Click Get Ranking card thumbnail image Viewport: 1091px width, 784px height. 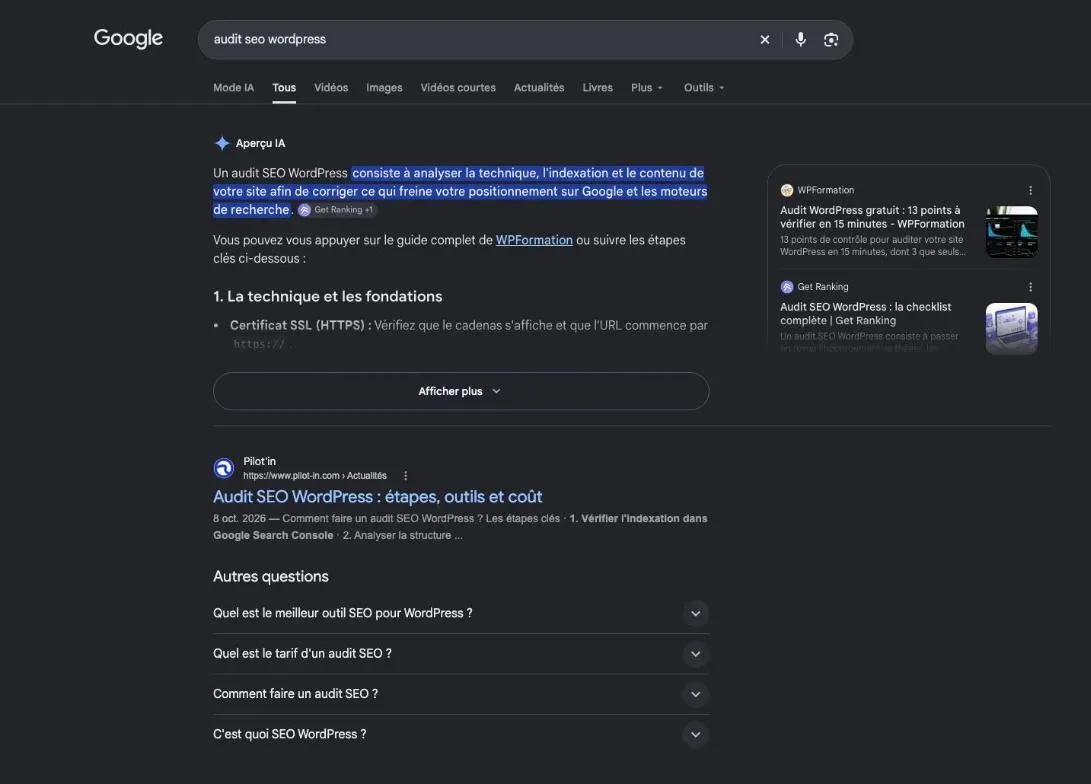[x=1012, y=328]
